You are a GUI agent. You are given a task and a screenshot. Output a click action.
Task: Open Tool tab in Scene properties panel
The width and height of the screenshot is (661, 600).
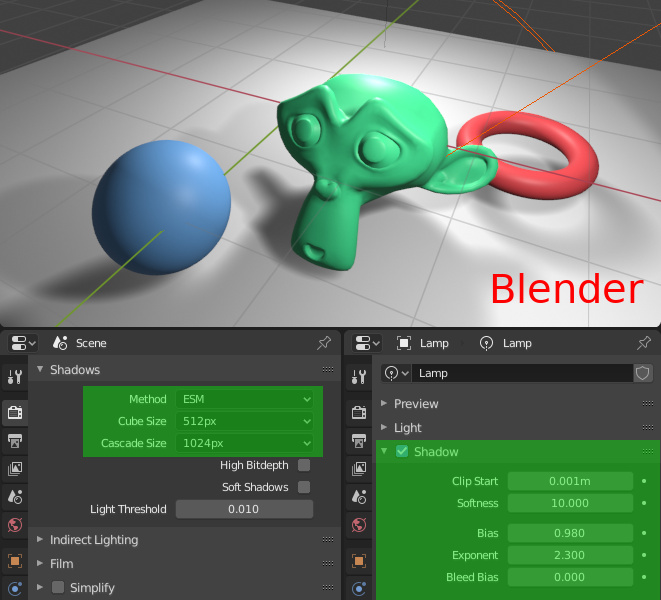15,377
